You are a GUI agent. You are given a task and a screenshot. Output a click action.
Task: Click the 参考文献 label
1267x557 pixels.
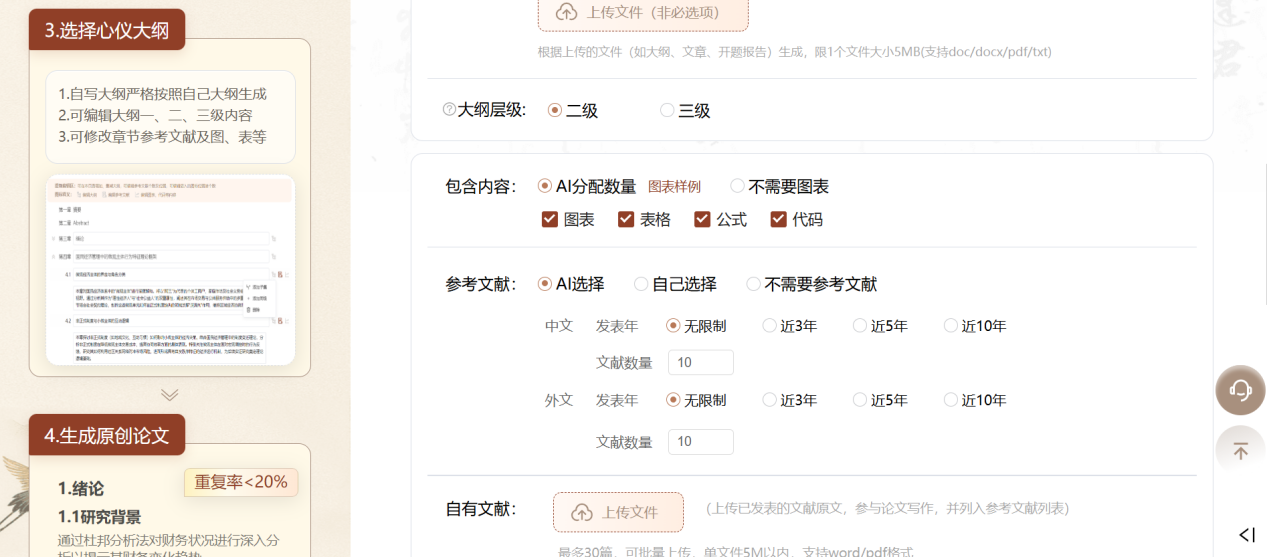(x=481, y=284)
